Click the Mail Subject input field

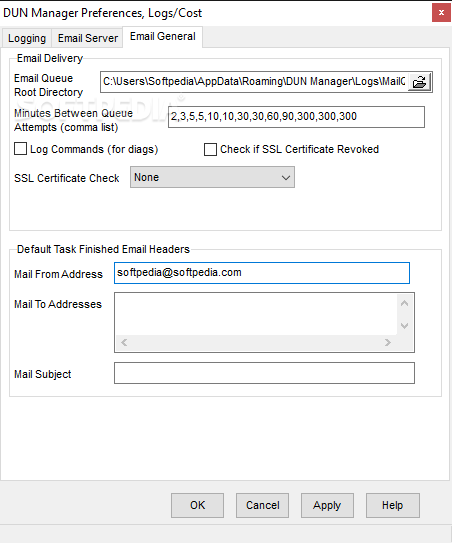point(264,373)
